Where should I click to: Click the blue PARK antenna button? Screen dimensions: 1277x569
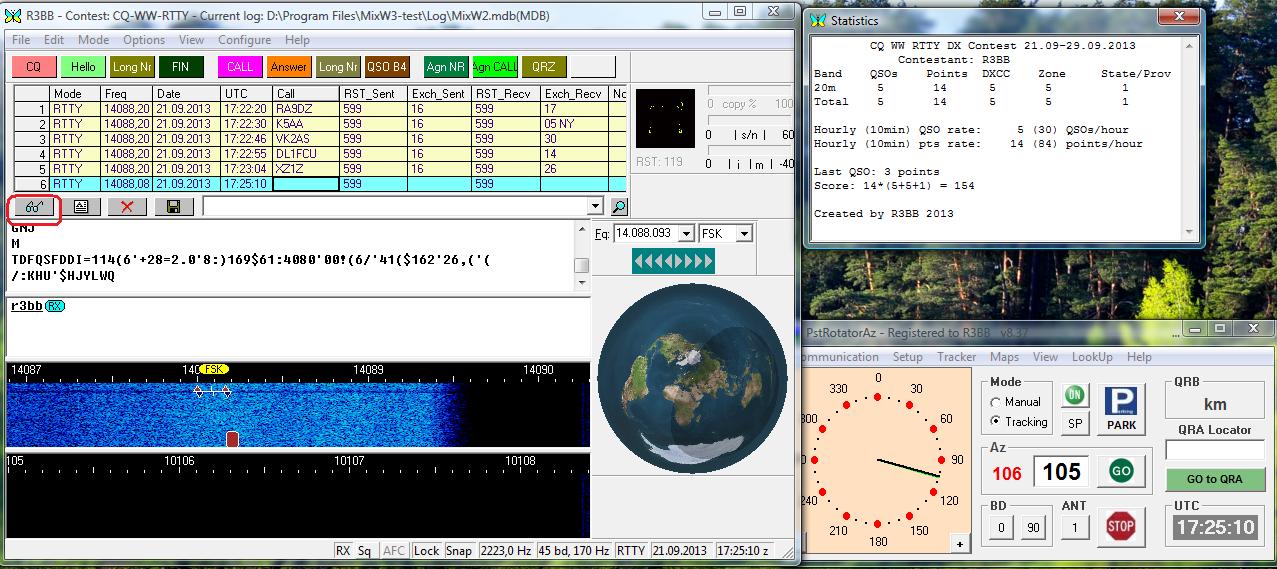click(1122, 408)
